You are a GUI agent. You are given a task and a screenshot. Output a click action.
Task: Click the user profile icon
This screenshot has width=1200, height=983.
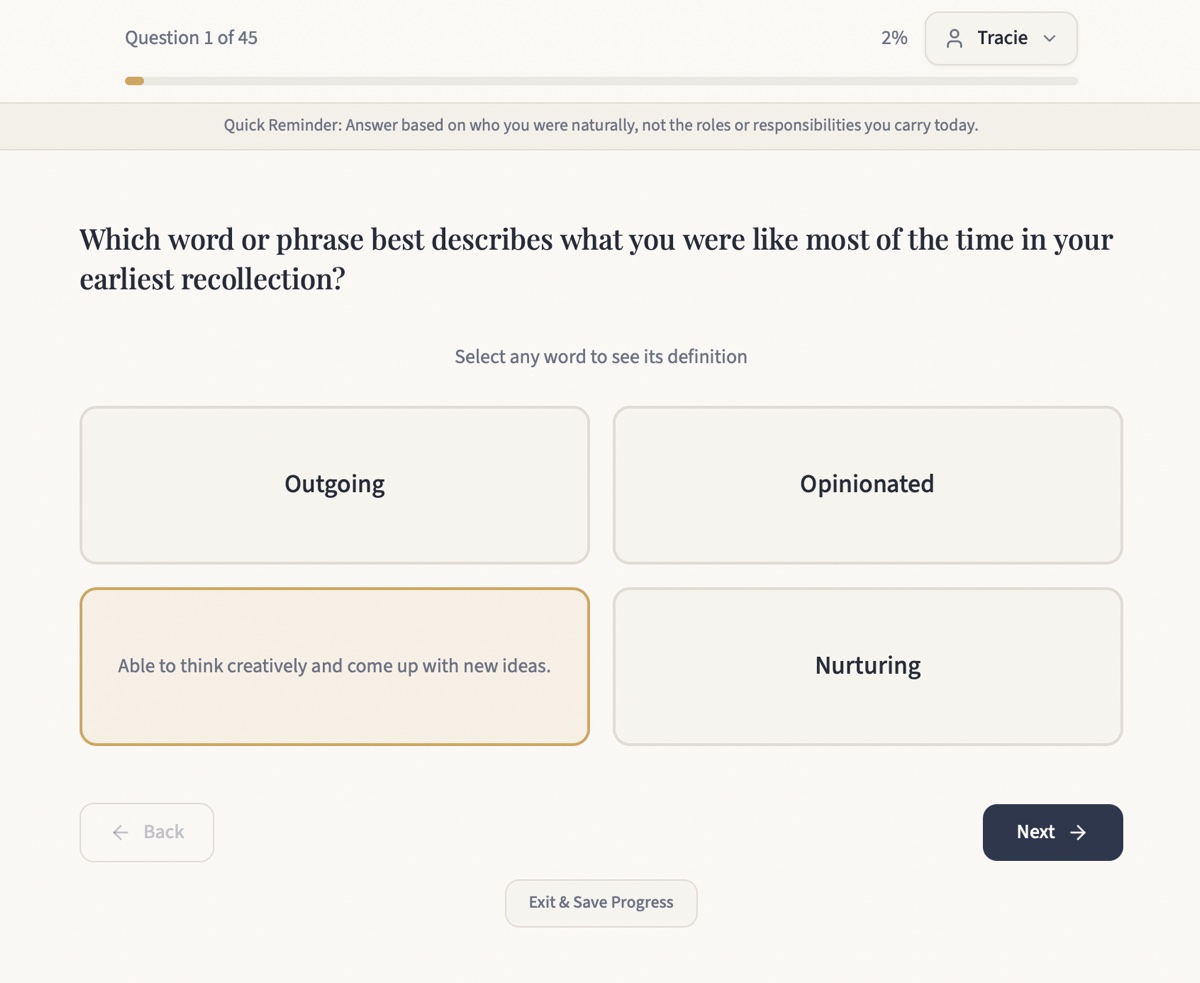coord(954,39)
